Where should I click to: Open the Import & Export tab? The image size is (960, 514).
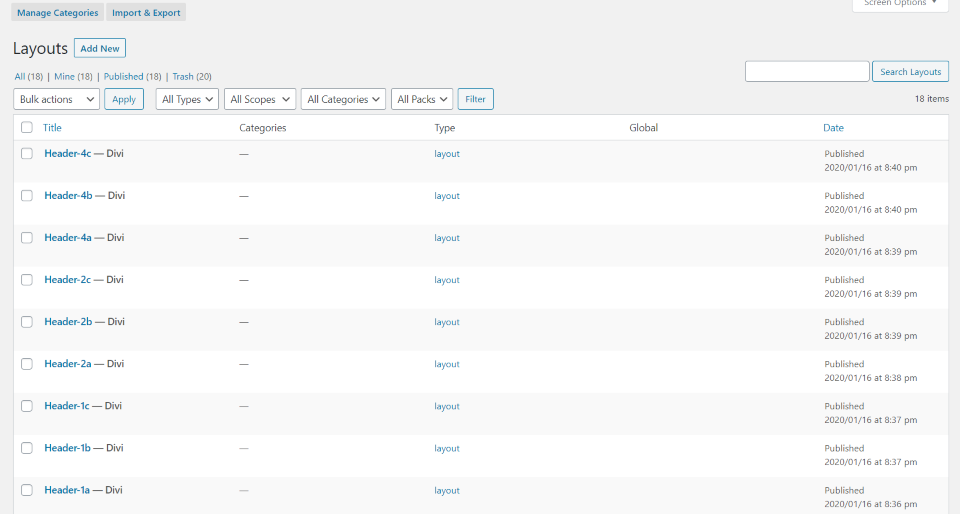click(146, 12)
